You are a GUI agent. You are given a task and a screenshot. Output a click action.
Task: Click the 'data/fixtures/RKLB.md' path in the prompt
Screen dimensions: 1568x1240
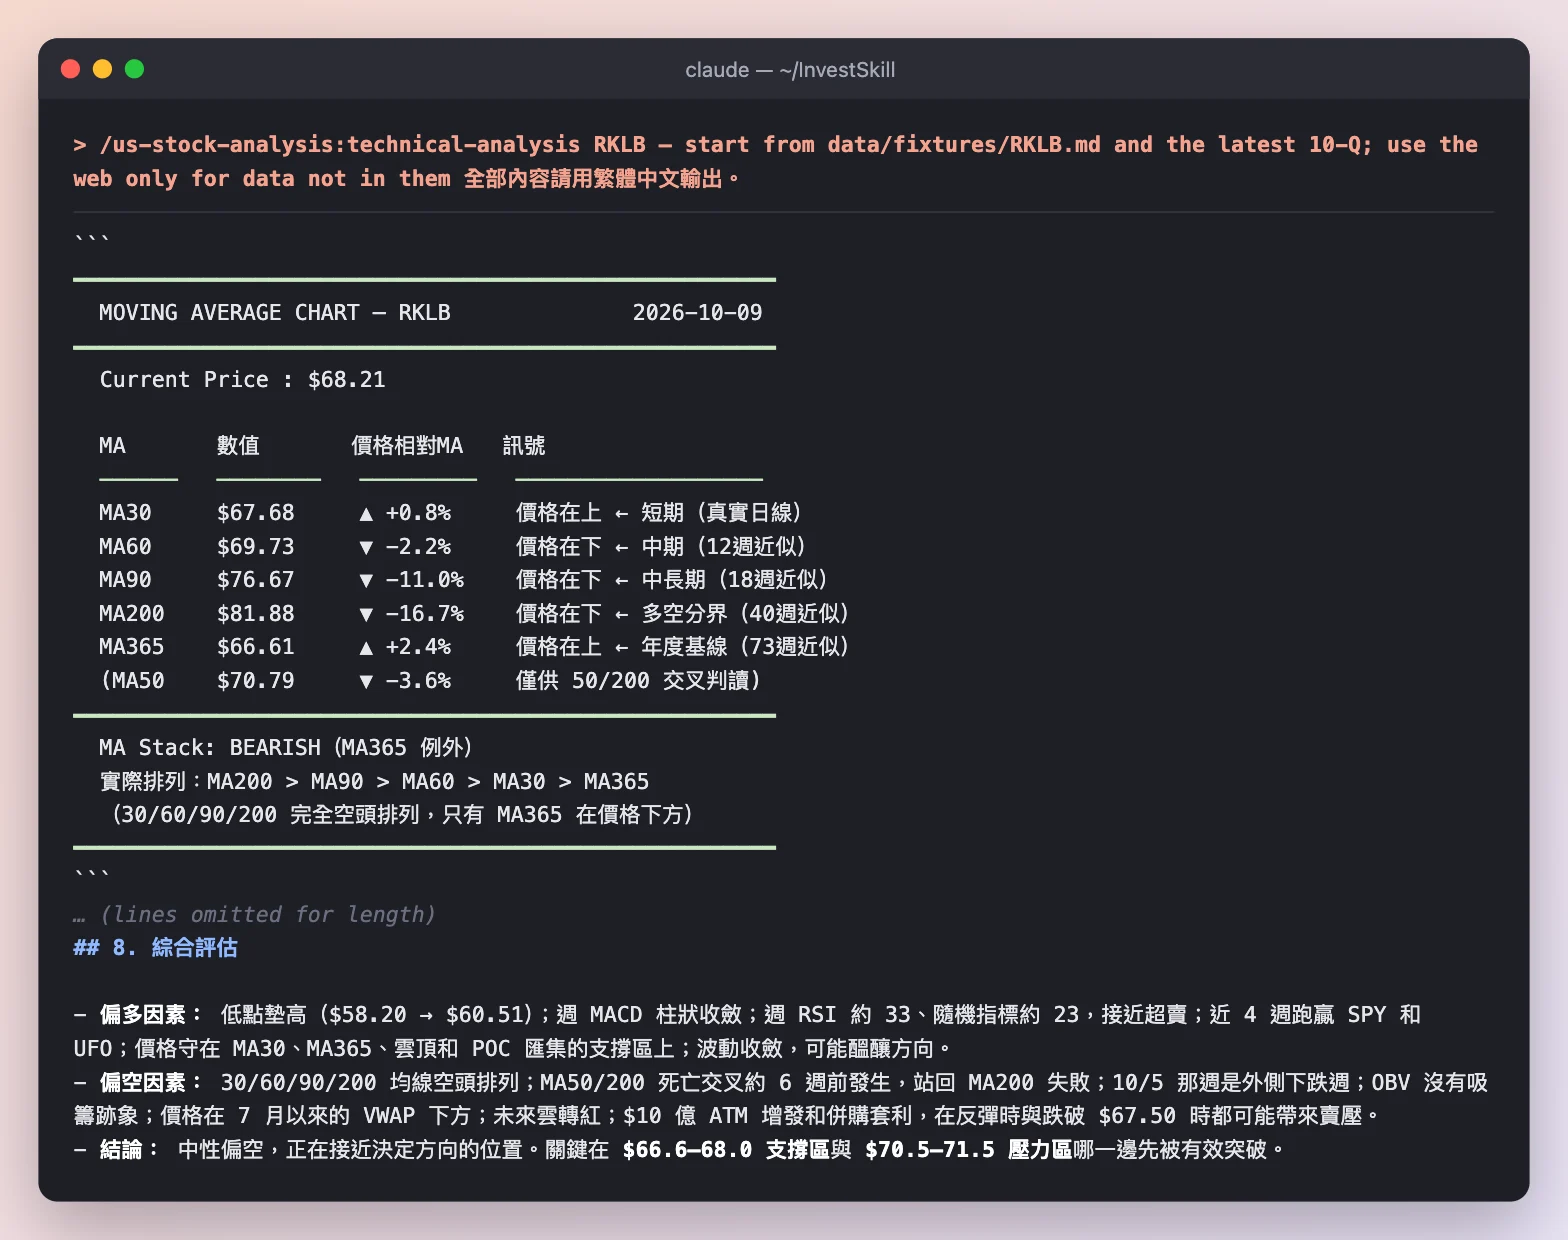pos(964,145)
